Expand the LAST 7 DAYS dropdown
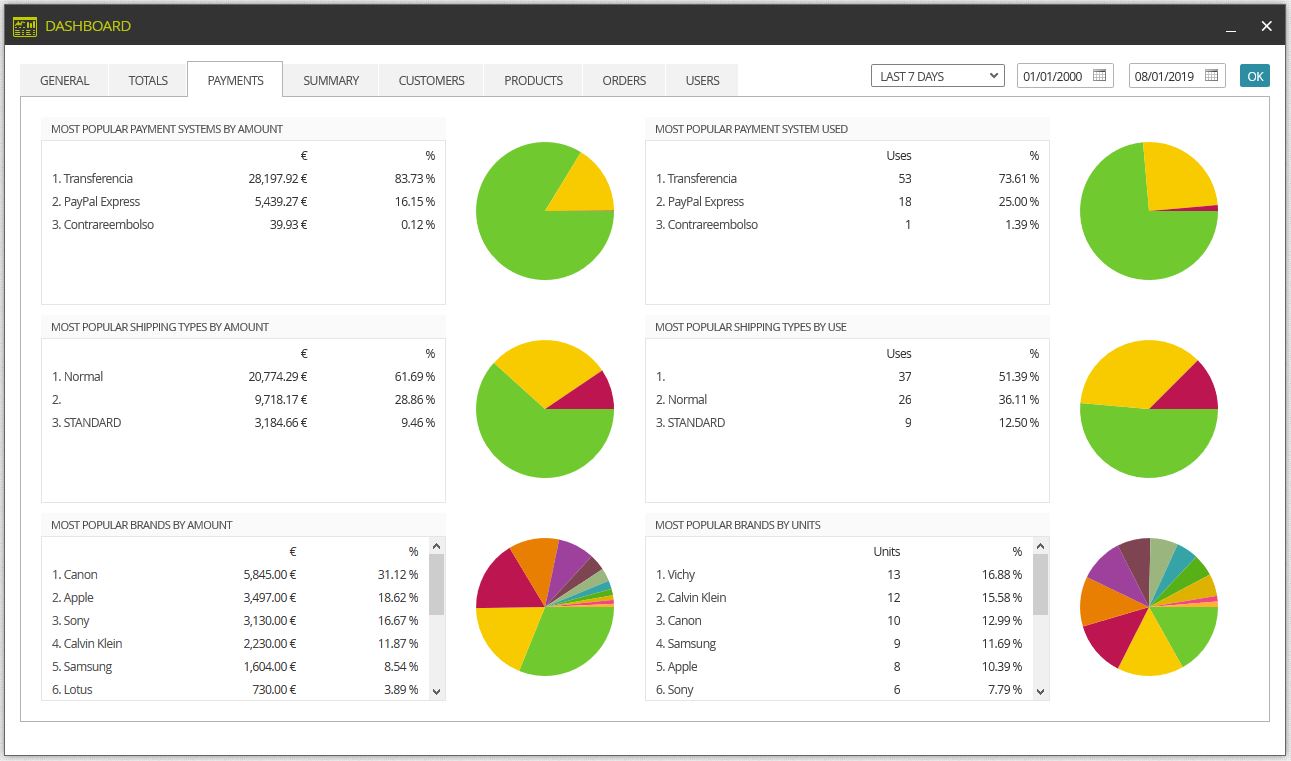1291x761 pixels. (x=938, y=76)
